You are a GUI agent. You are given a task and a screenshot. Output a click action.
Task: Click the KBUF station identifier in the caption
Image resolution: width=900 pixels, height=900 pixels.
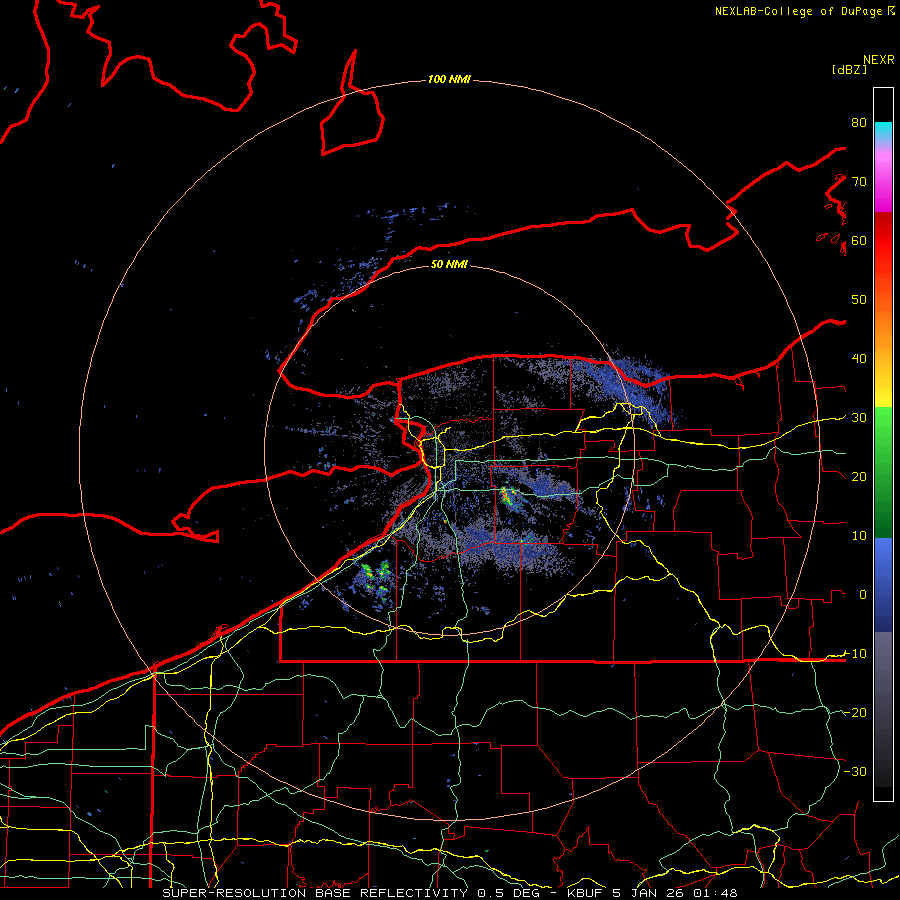585,893
